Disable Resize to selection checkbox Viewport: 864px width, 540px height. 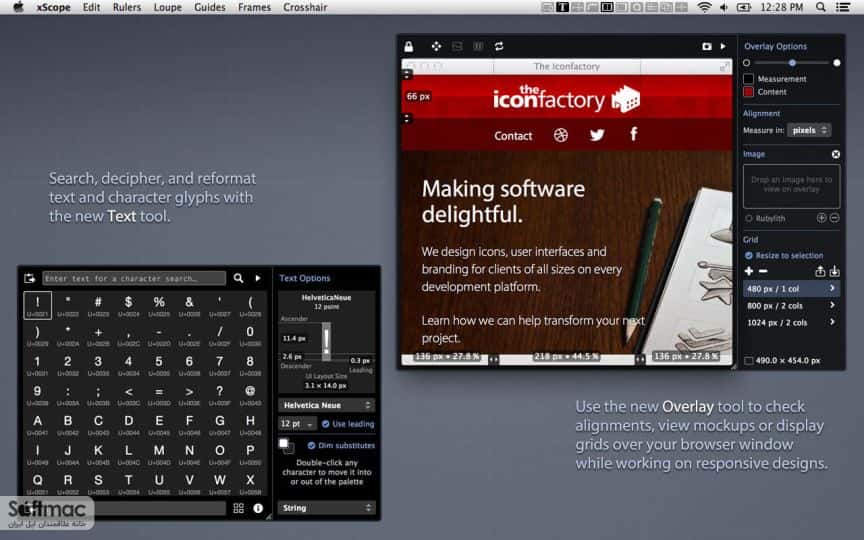click(x=748, y=256)
